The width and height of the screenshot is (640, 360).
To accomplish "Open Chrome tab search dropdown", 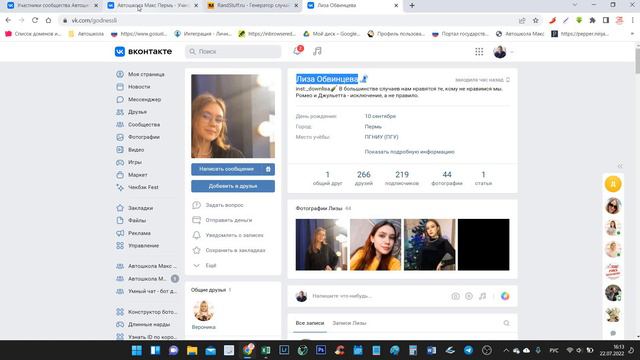I will 575,5.
